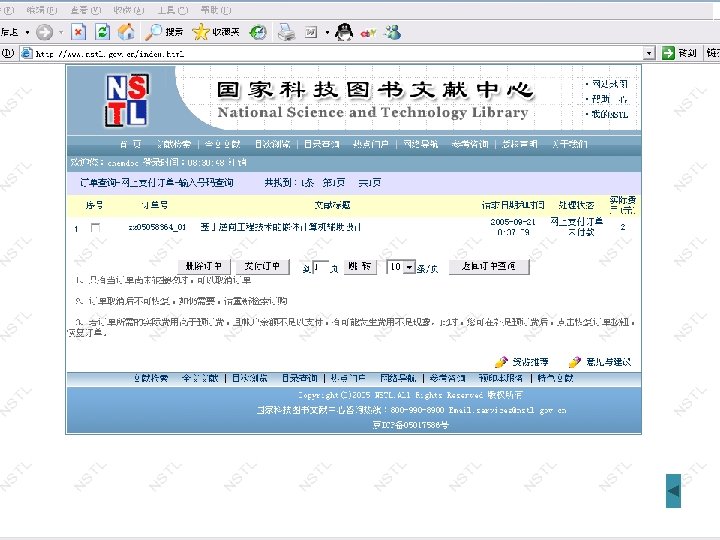
Task: Open 文献检索 in the top navigation bar
Action: (174, 144)
